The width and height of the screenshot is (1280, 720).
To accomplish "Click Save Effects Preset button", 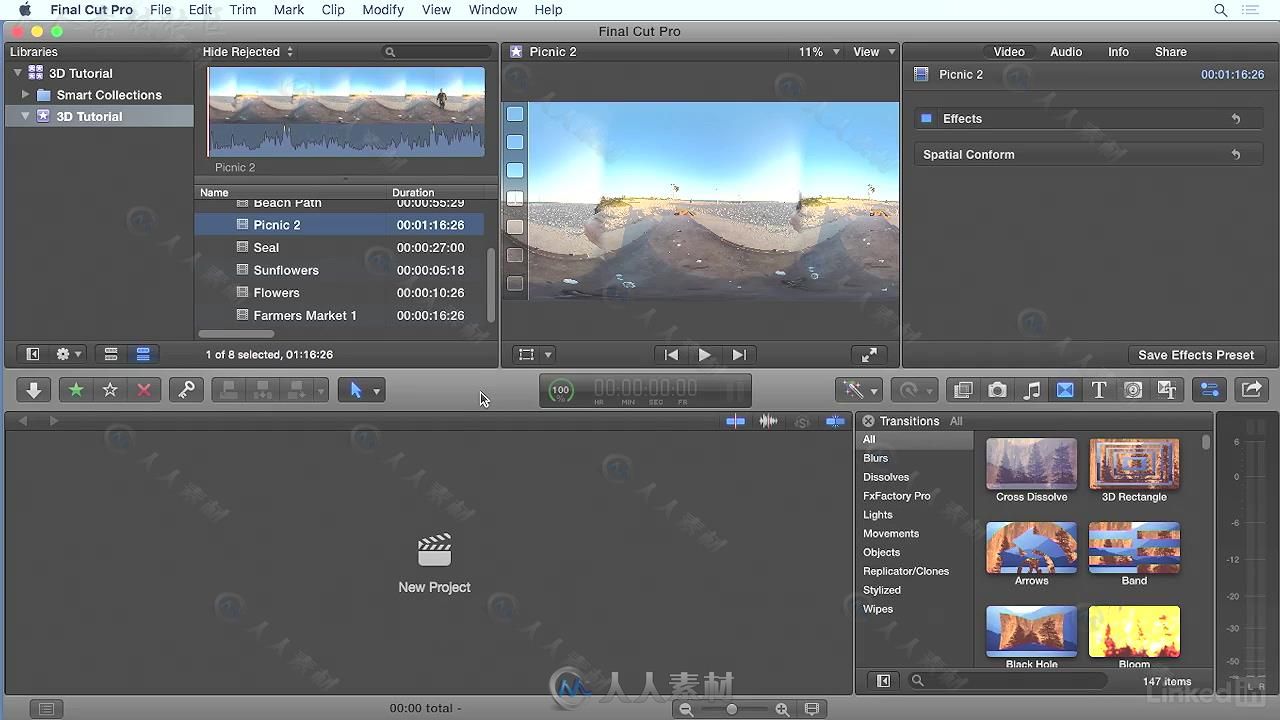I will pos(1196,355).
